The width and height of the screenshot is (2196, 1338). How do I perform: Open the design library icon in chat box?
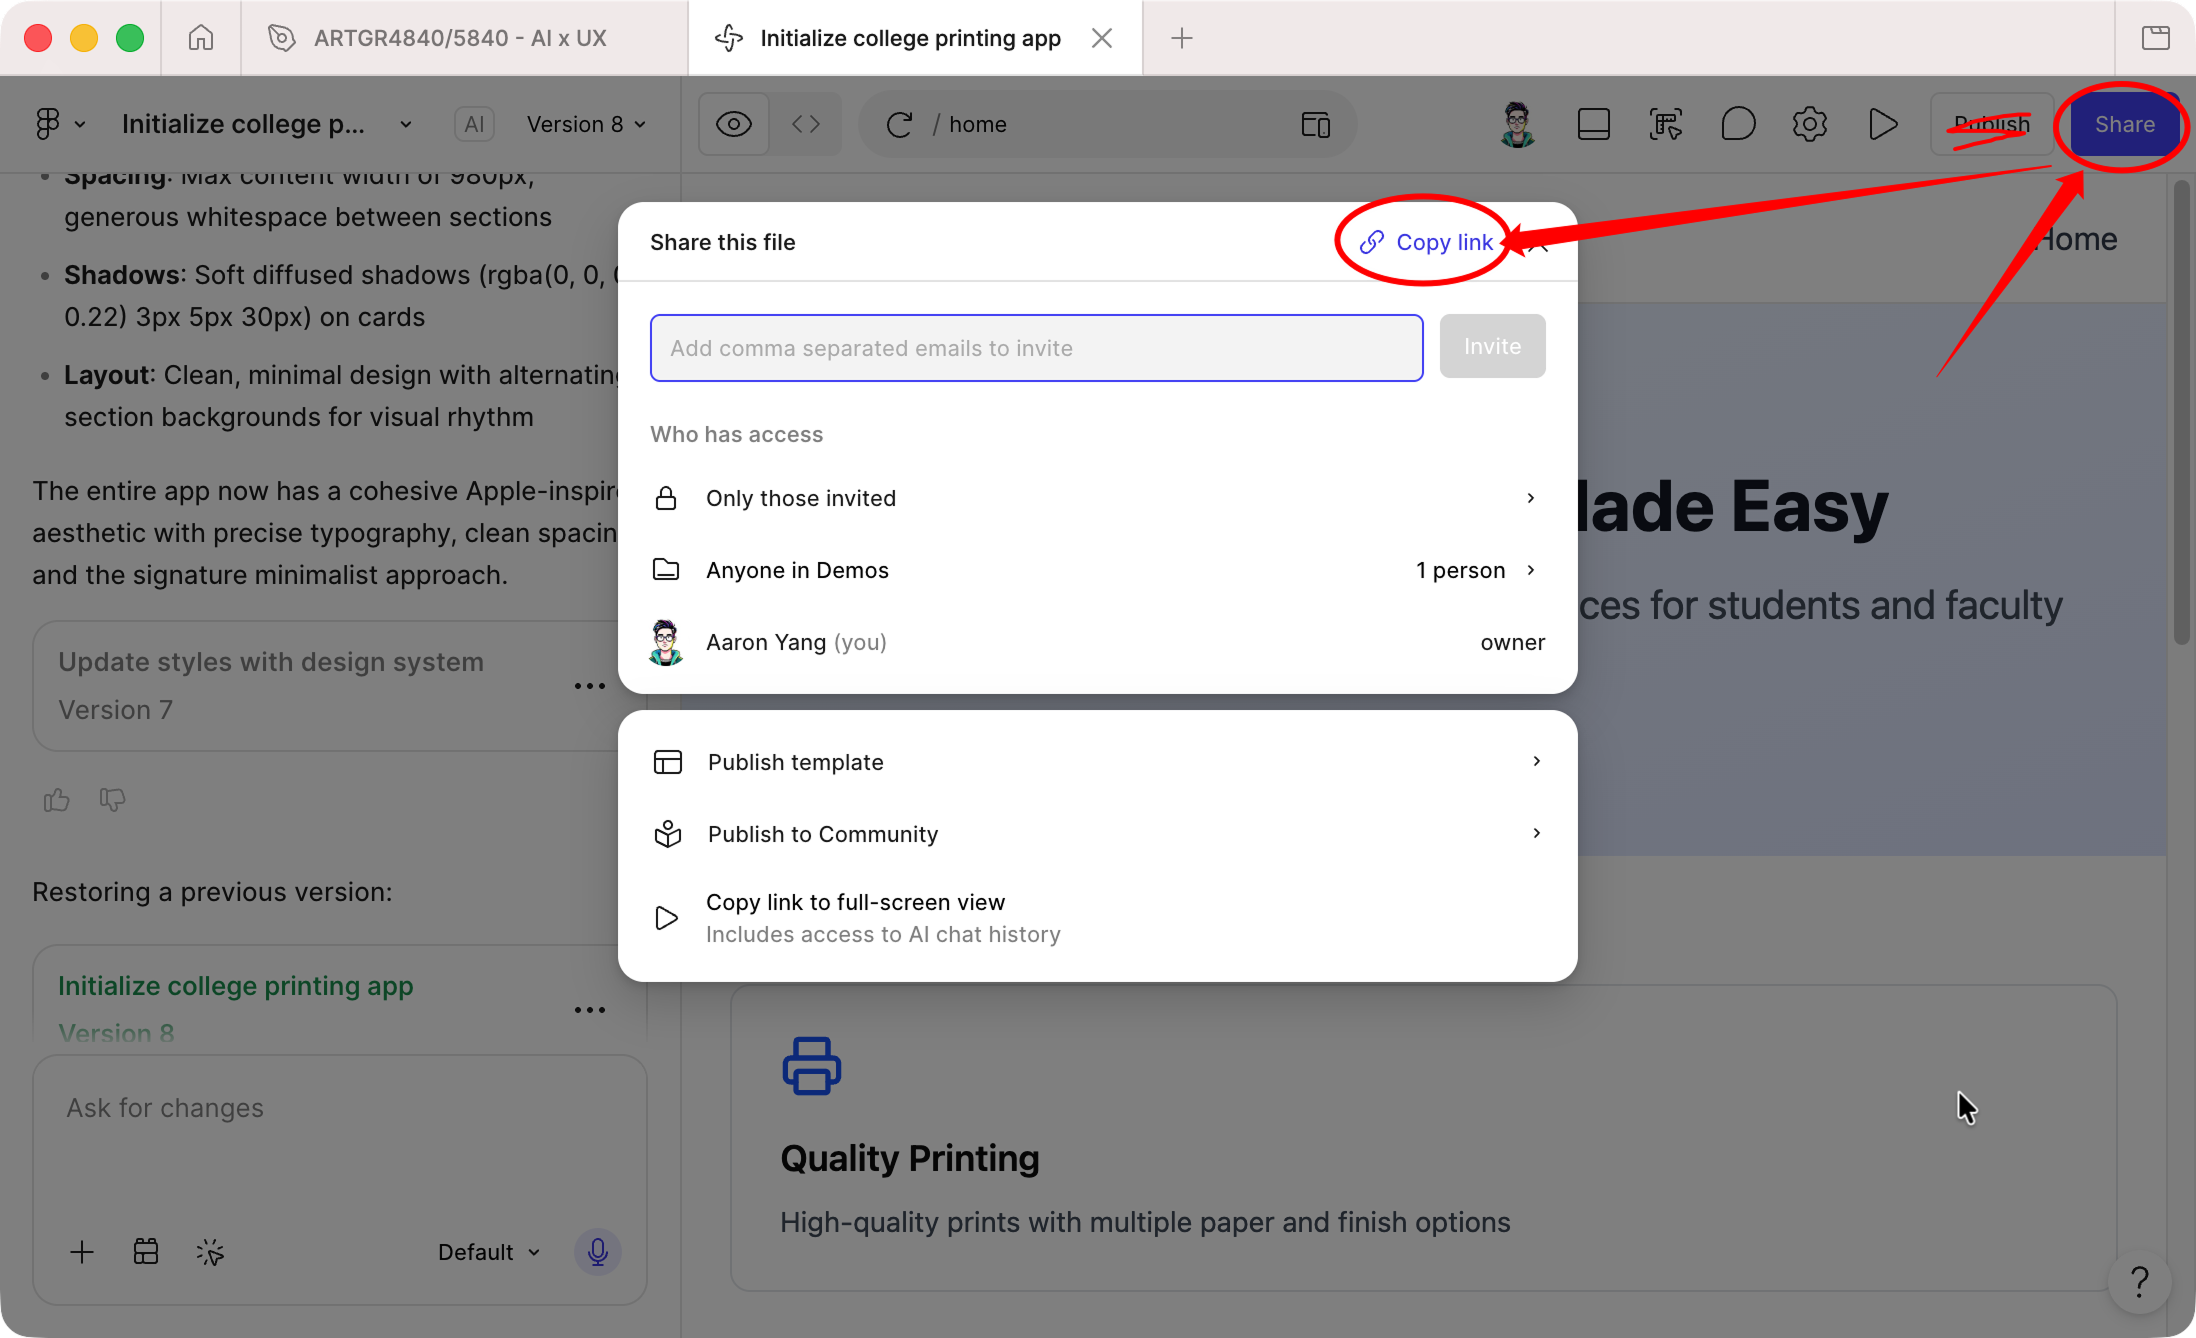tap(146, 1252)
